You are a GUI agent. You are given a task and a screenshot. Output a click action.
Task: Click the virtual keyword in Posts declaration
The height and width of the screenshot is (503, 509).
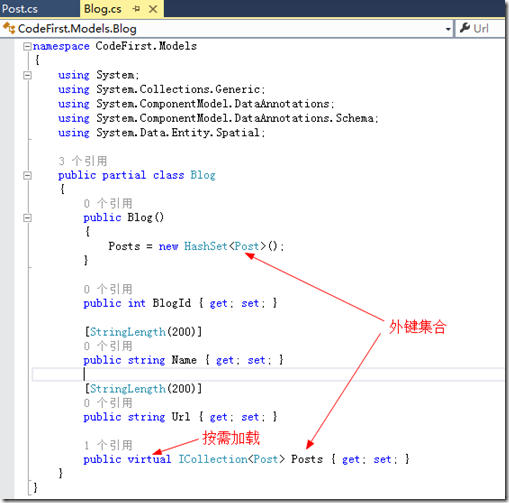(x=149, y=459)
